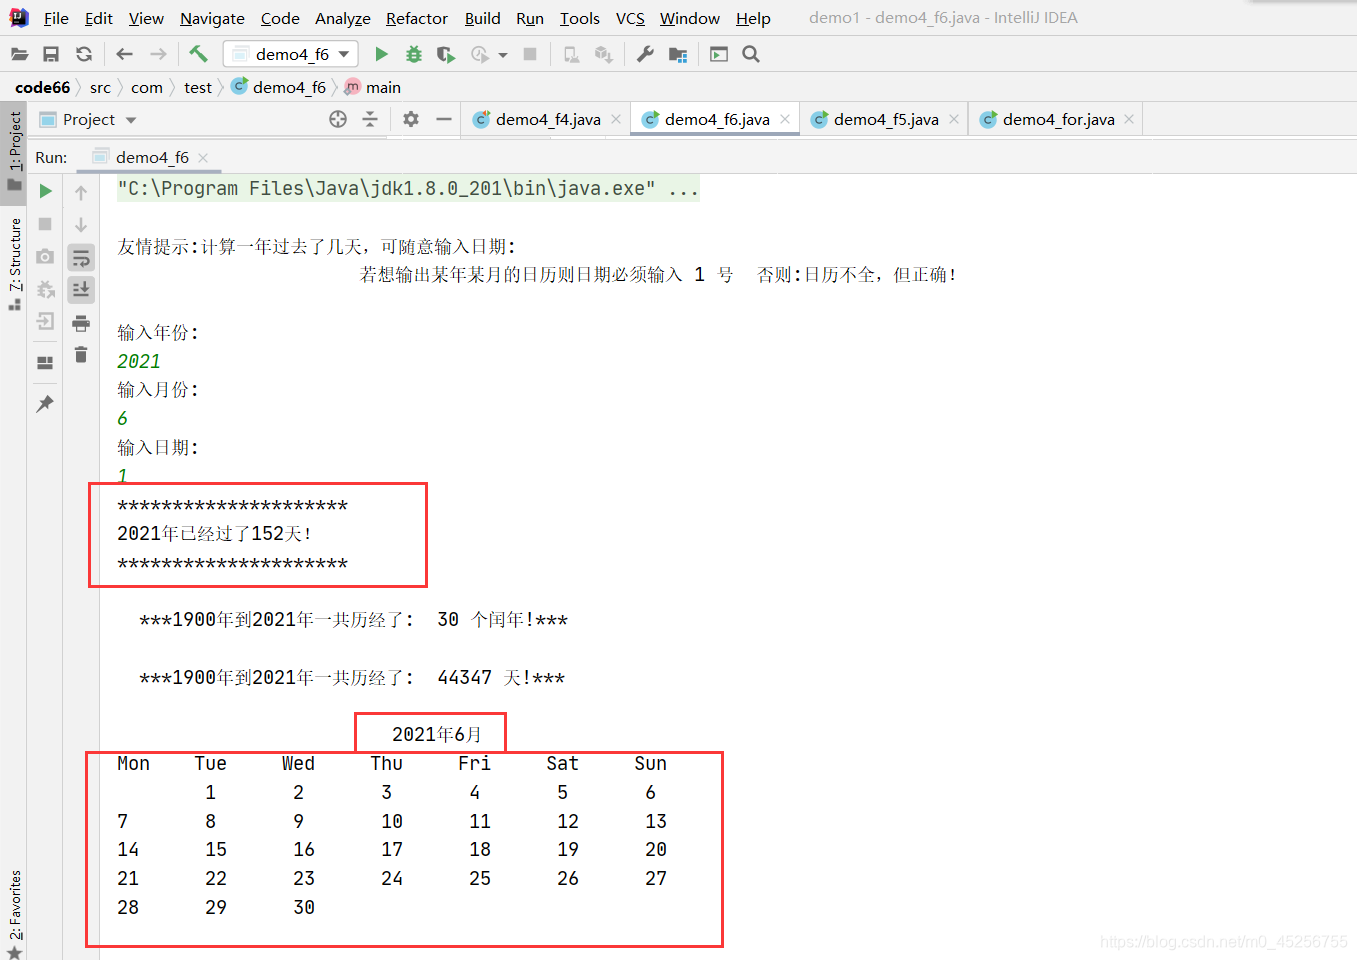This screenshot has height=960, width=1357.
Task: Close the demo4_f6 Run tab
Action: coord(203,158)
